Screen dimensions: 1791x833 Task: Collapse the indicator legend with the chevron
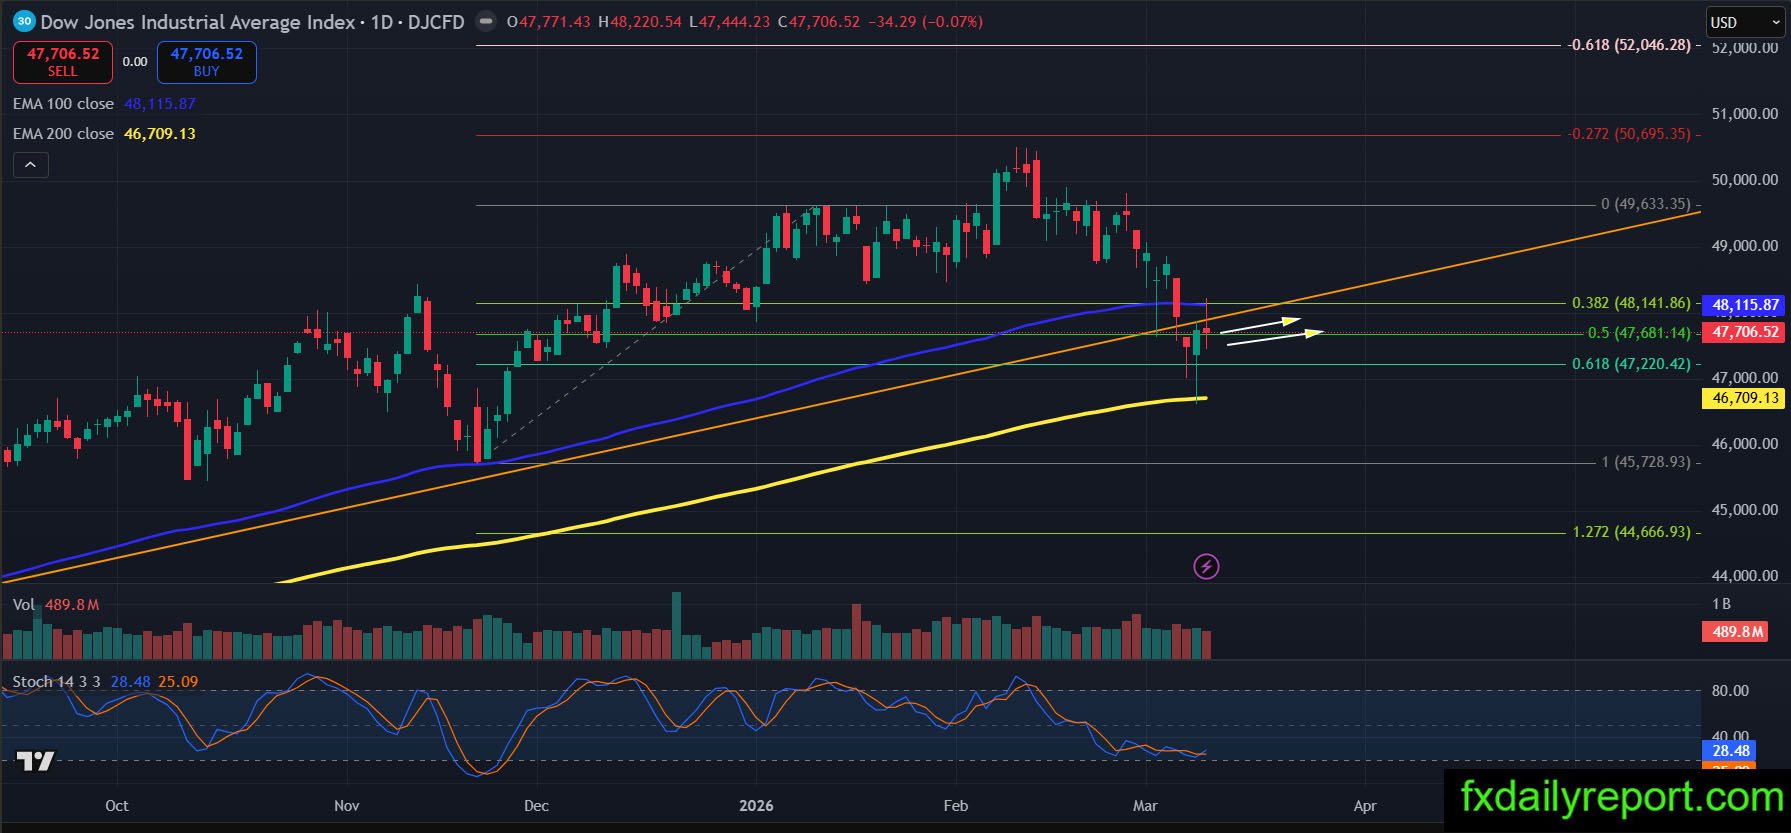(30, 165)
